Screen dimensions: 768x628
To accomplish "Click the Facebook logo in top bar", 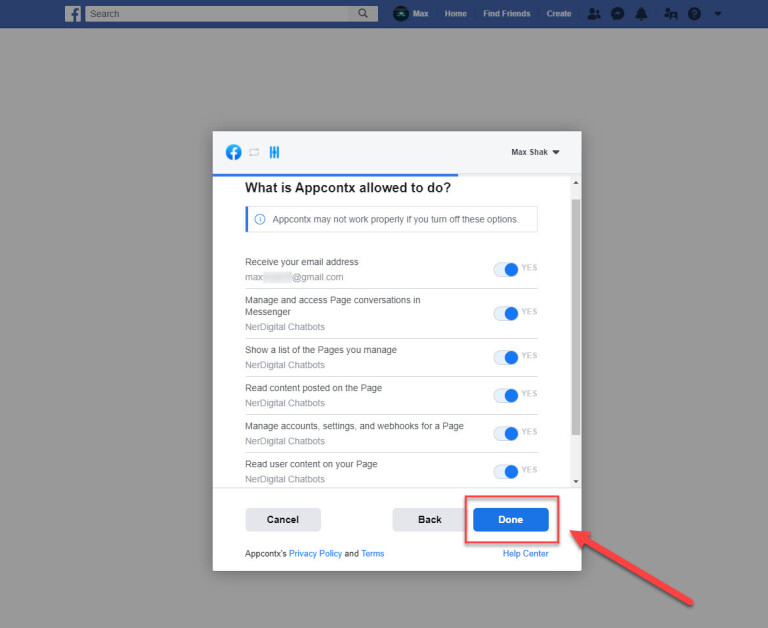I will coord(73,14).
